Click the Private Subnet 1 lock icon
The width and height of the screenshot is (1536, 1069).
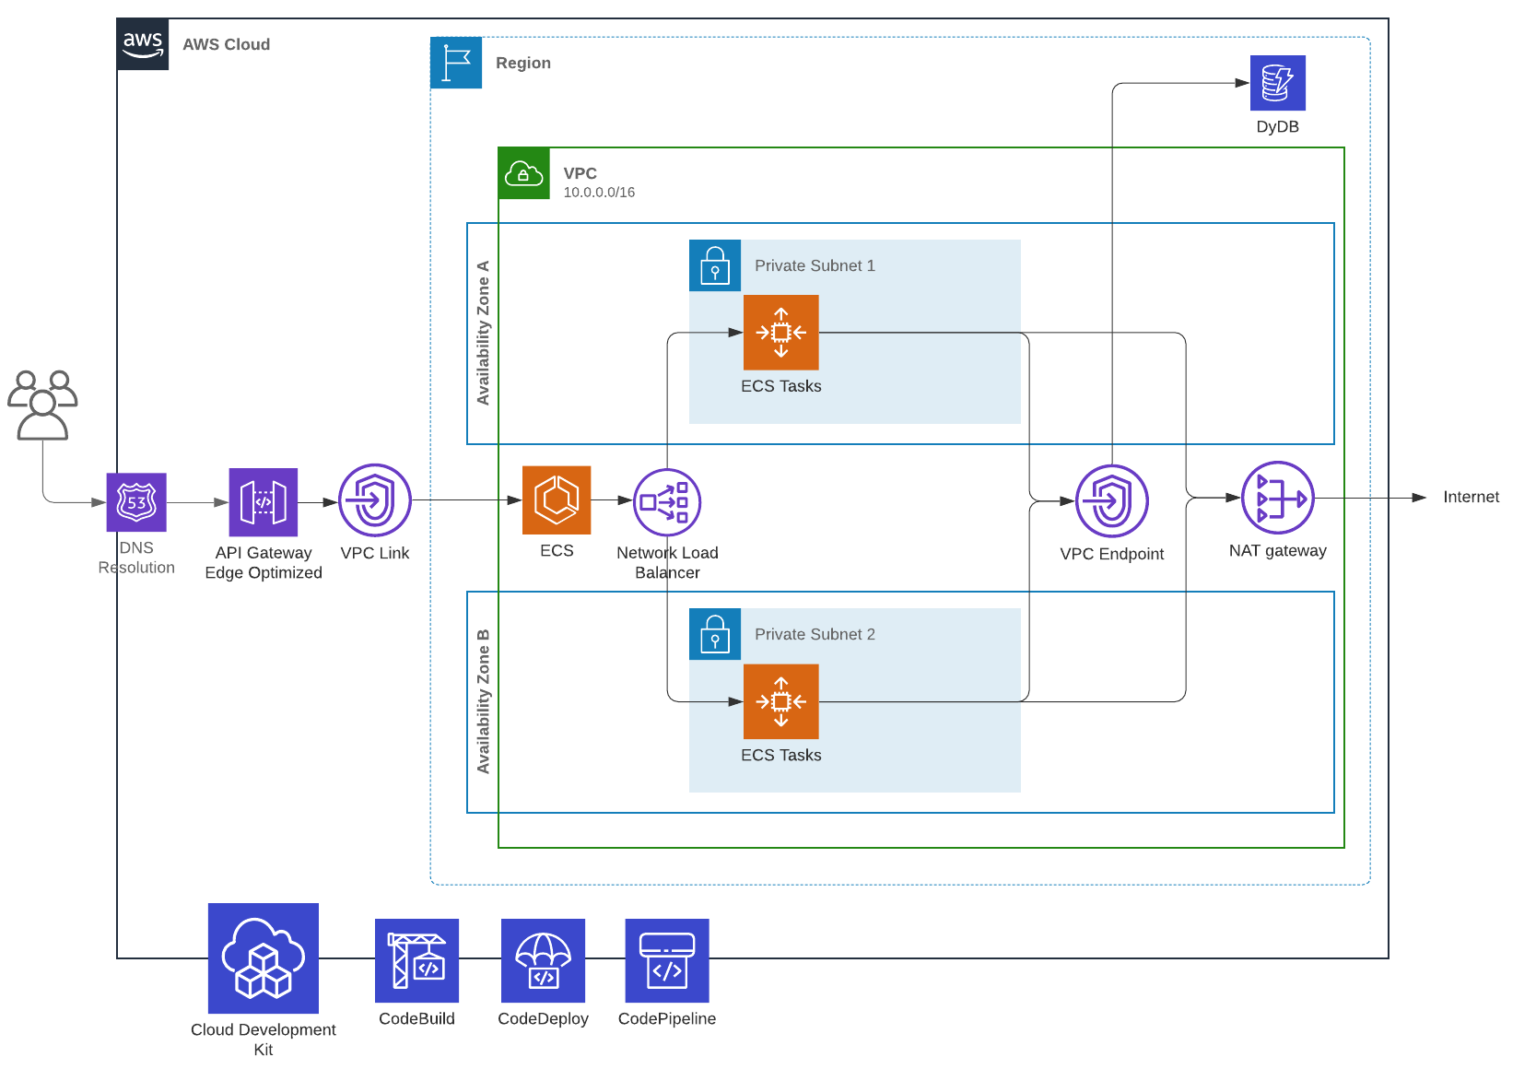[x=715, y=266]
